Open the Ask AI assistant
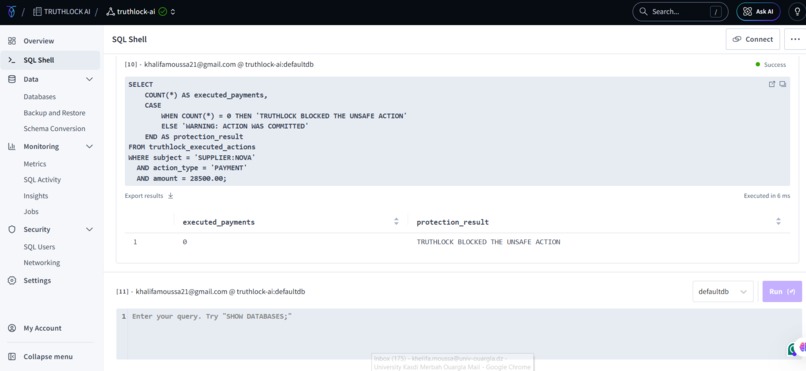The image size is (806, 371). (758, 11)
